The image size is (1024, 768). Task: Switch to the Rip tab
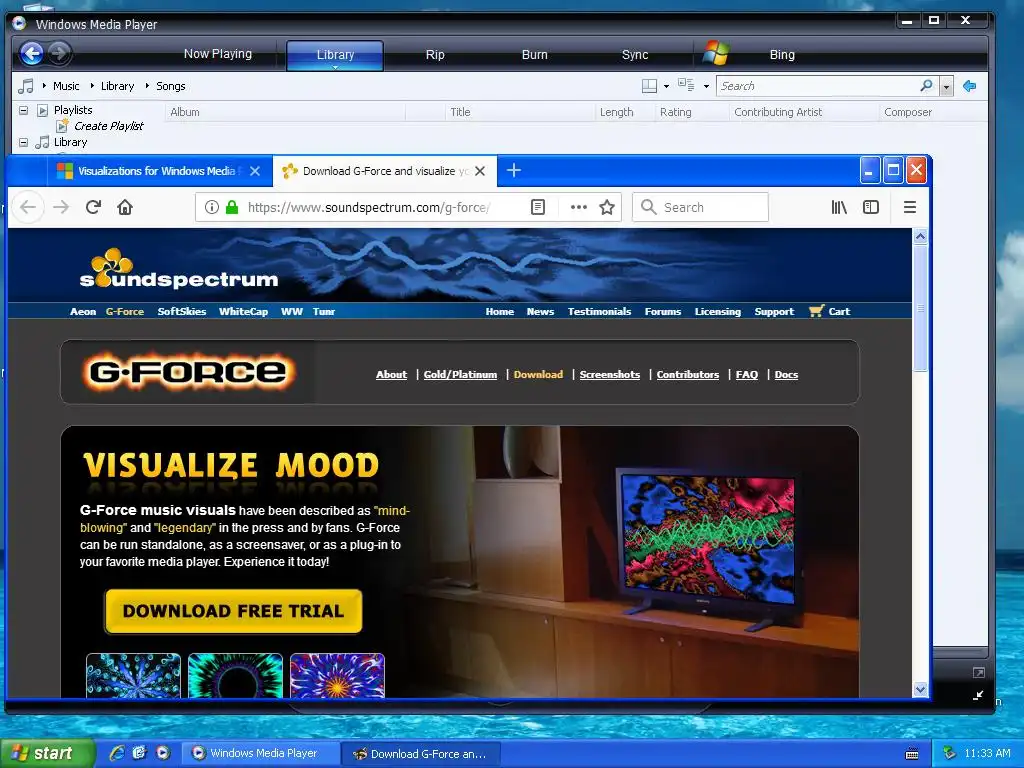[x=435, y=55]
